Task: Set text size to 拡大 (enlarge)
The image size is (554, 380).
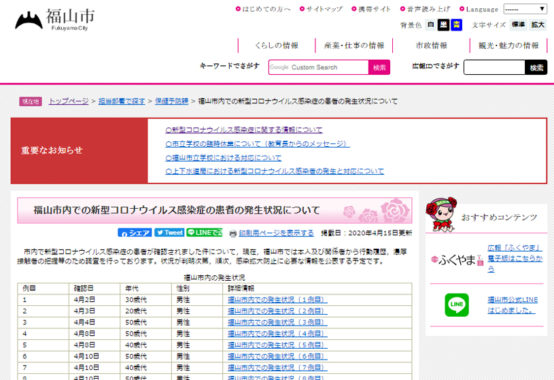Action: pyautogui.click(x=537, y=25)
